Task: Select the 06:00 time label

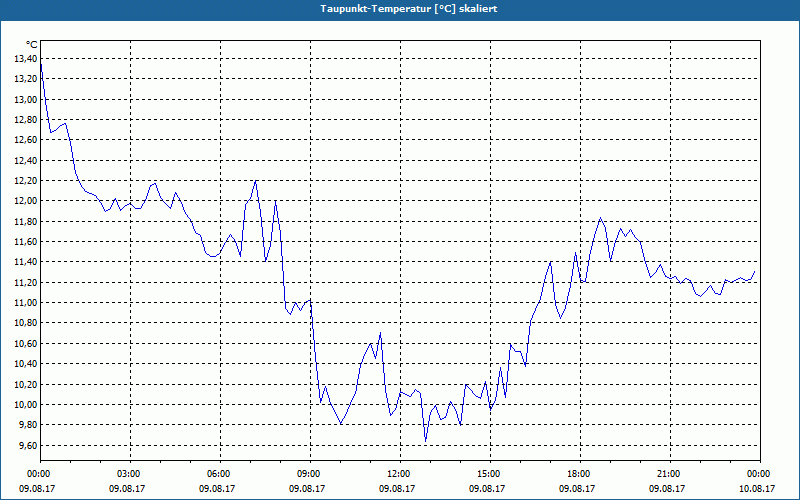Action: (x=220, y=474)
